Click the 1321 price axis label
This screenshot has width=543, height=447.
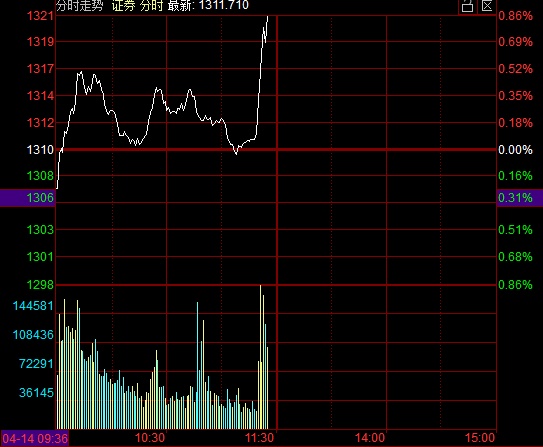[x=41, y=16]
